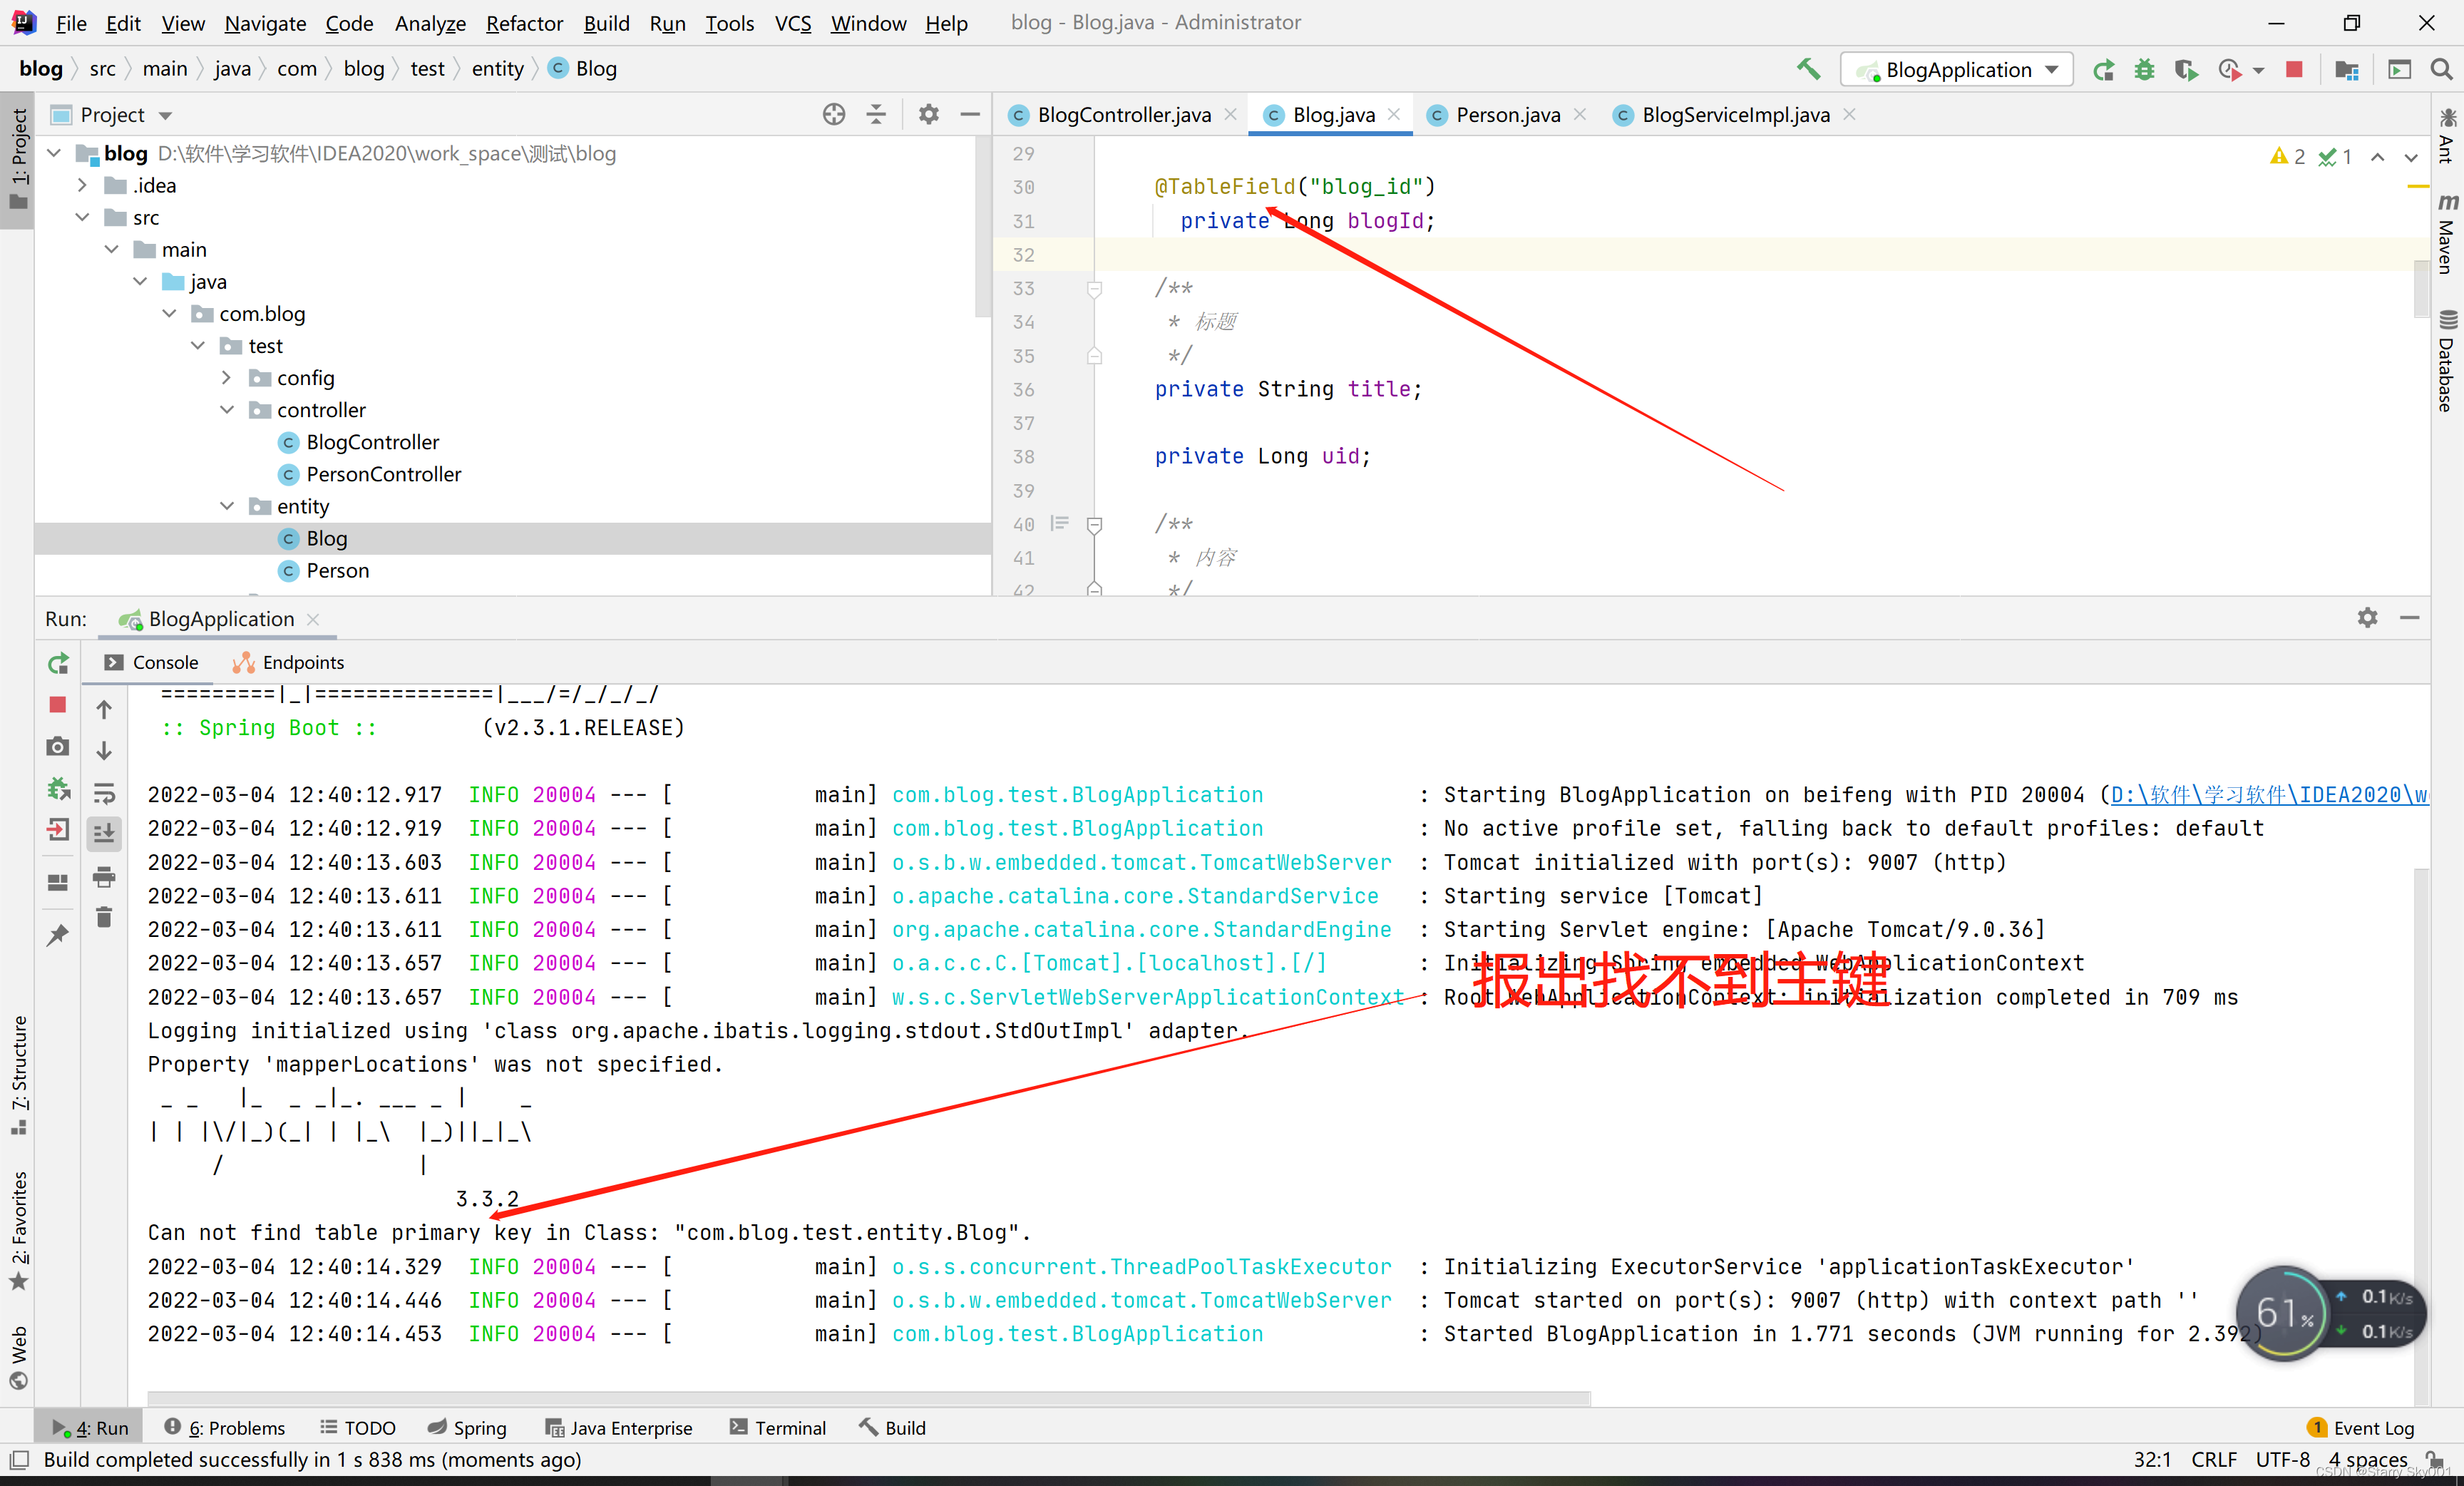
Task: Rerun BlogApplication in the Run panel
Action: (x=58, y=663)
